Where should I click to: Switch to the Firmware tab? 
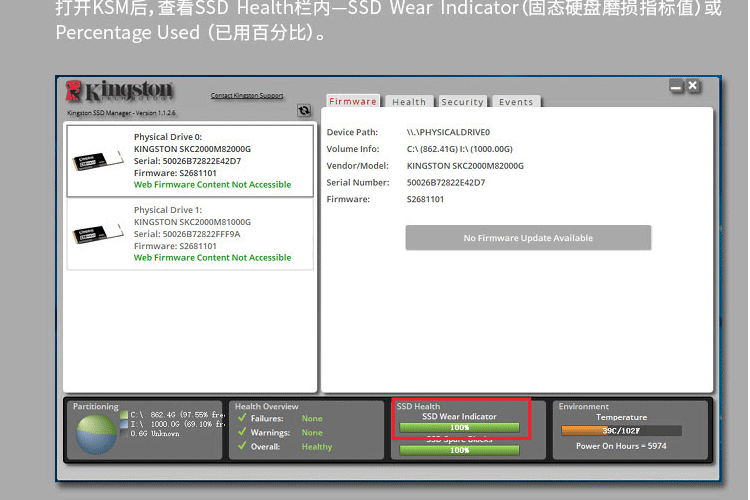353,101
